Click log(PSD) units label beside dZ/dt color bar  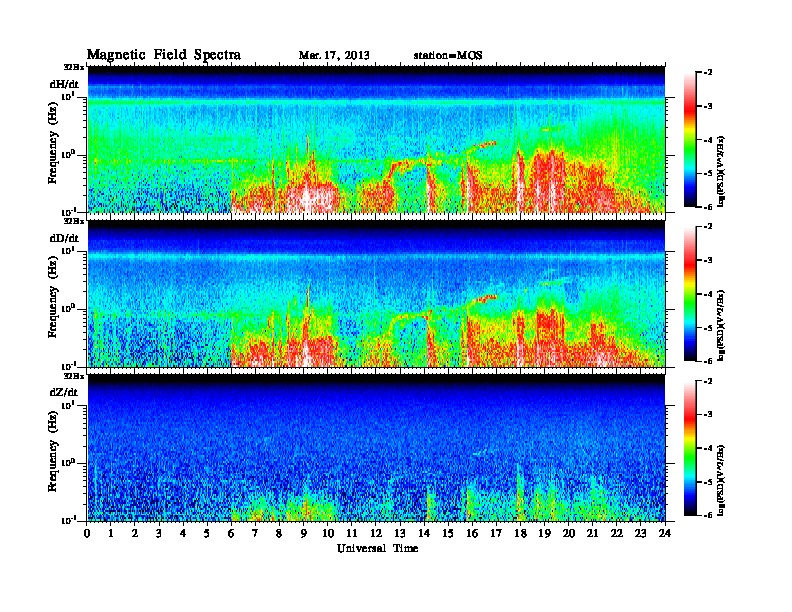722,480
